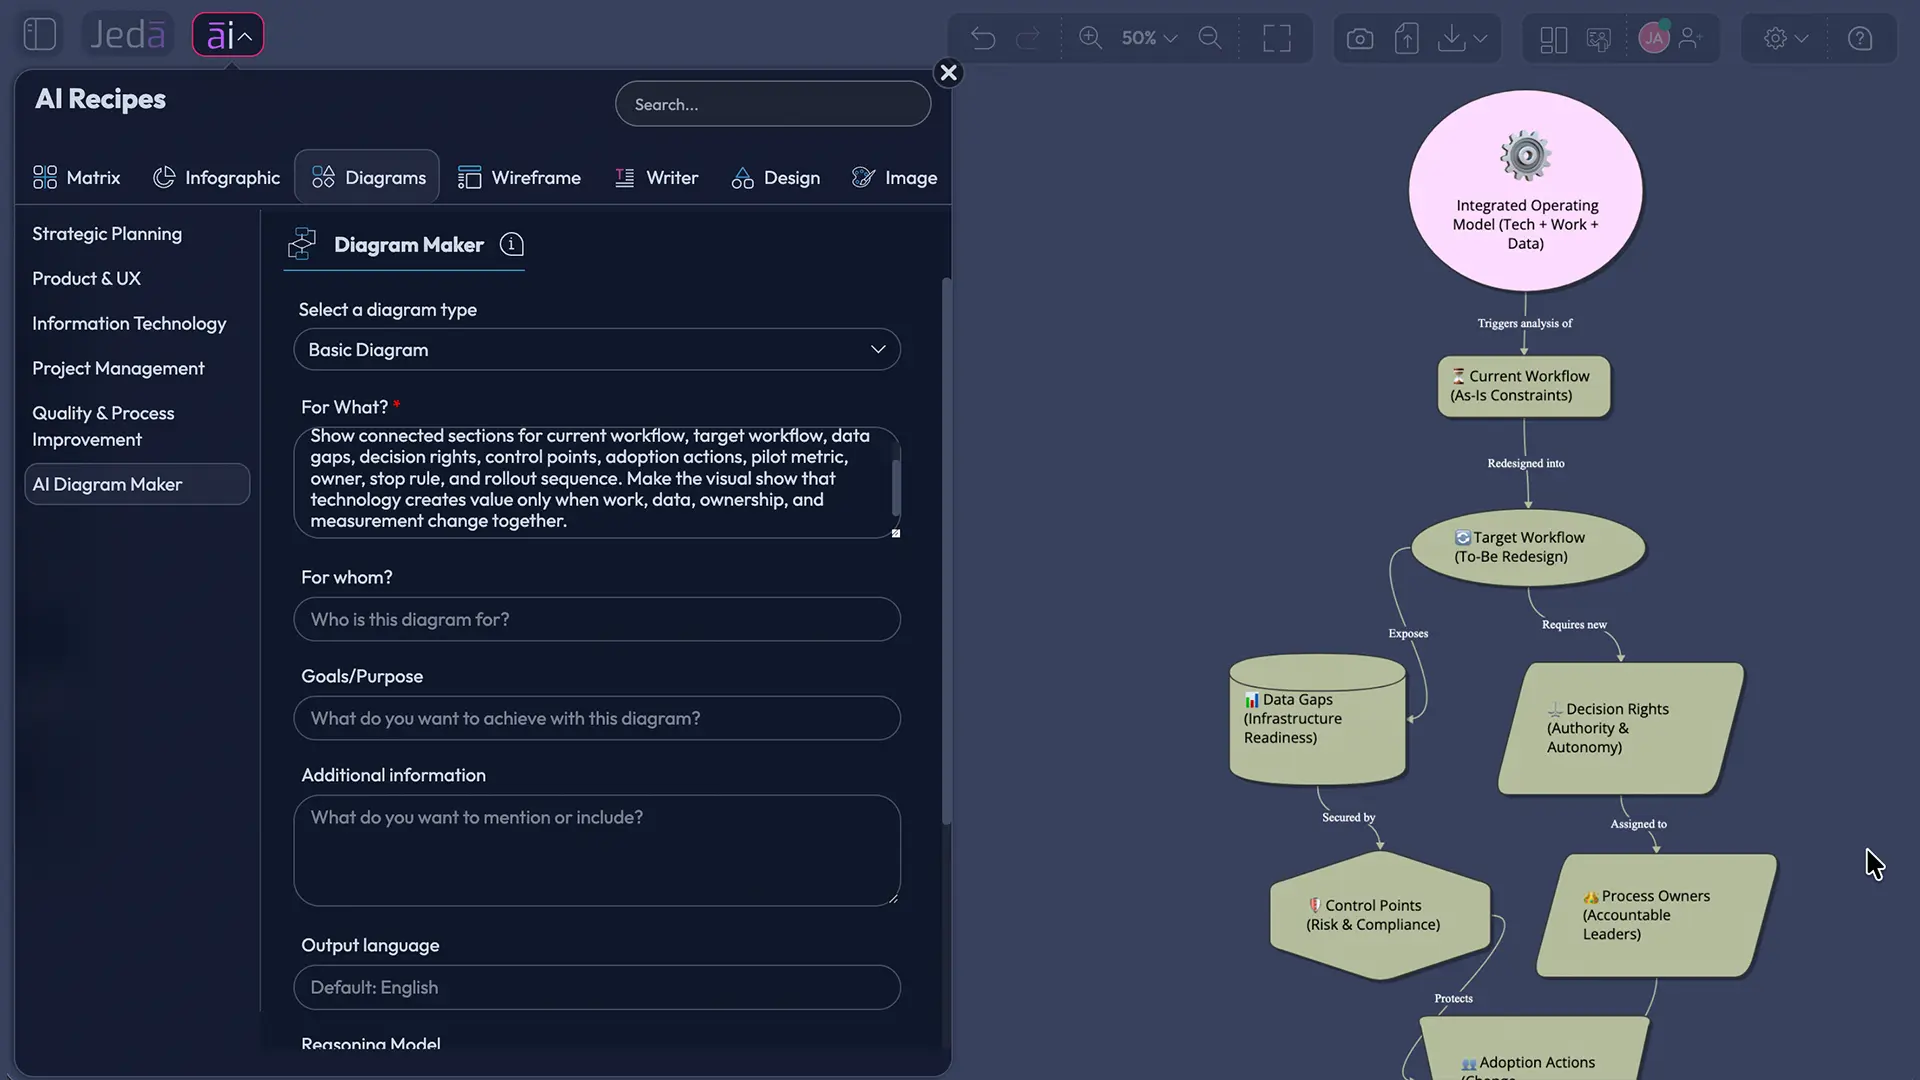Collapse the AI recipes menu button
The height and width of the screenshot is (1080, 1920).
pyautogui.click(x=228, y=35)
